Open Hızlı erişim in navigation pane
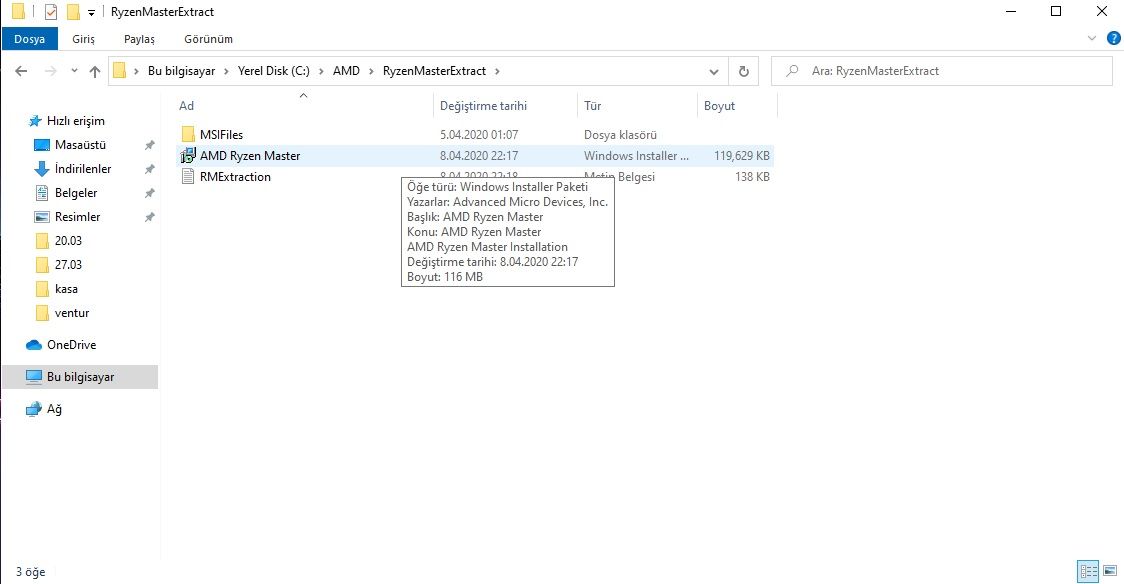The image size is (1124, 584). pyautogui.click(x=75, y=120)
